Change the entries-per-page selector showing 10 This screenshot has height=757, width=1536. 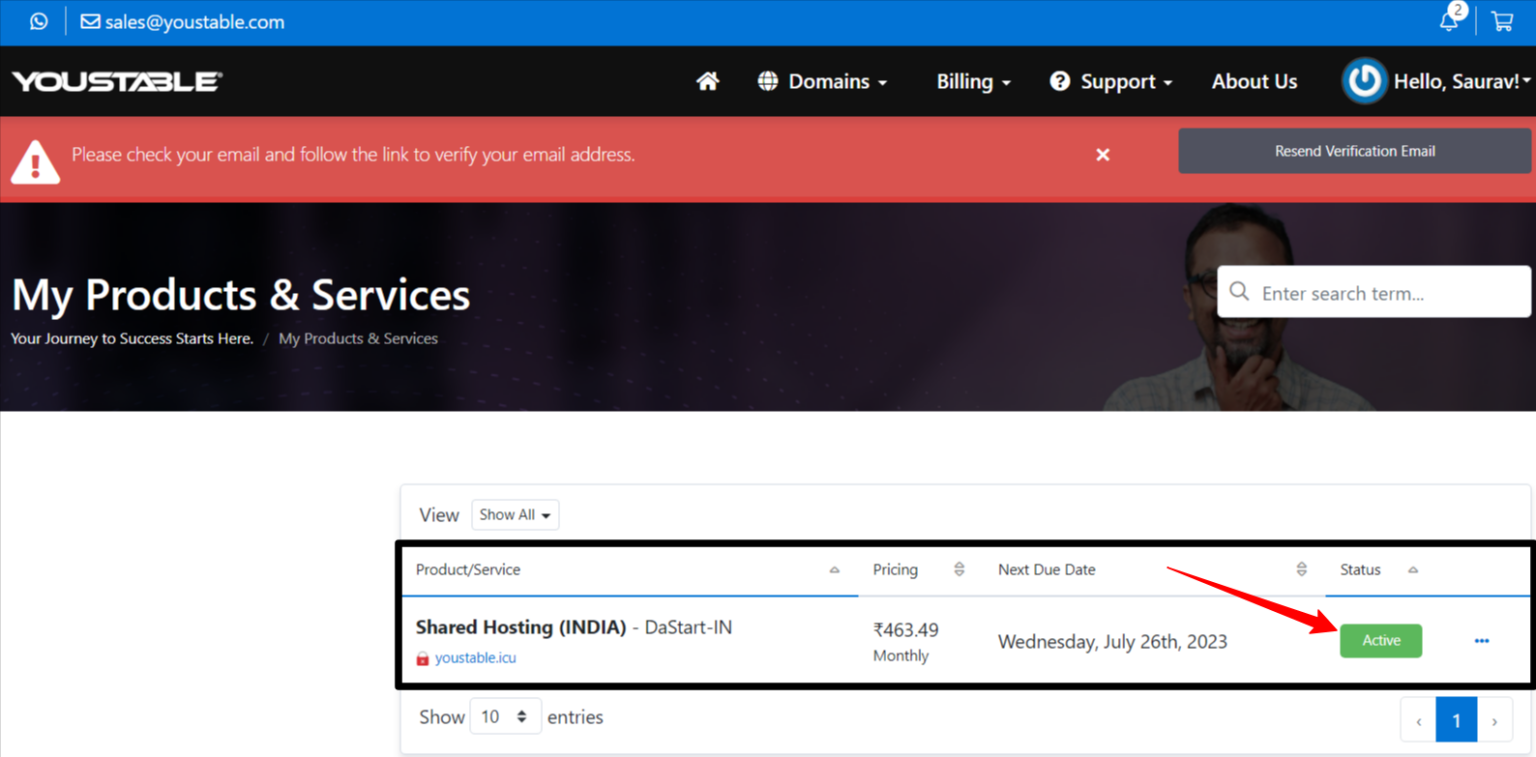(506, 717)
